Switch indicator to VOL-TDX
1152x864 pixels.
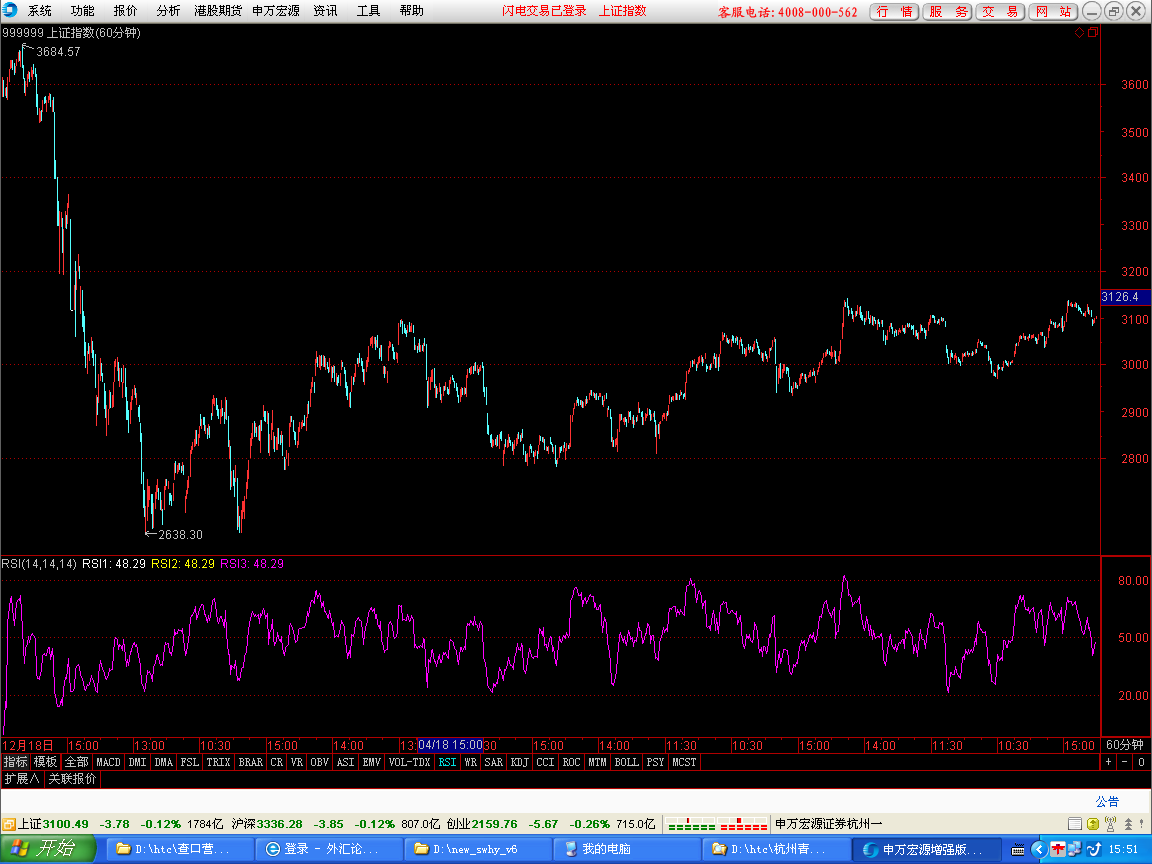click(409, 762)
